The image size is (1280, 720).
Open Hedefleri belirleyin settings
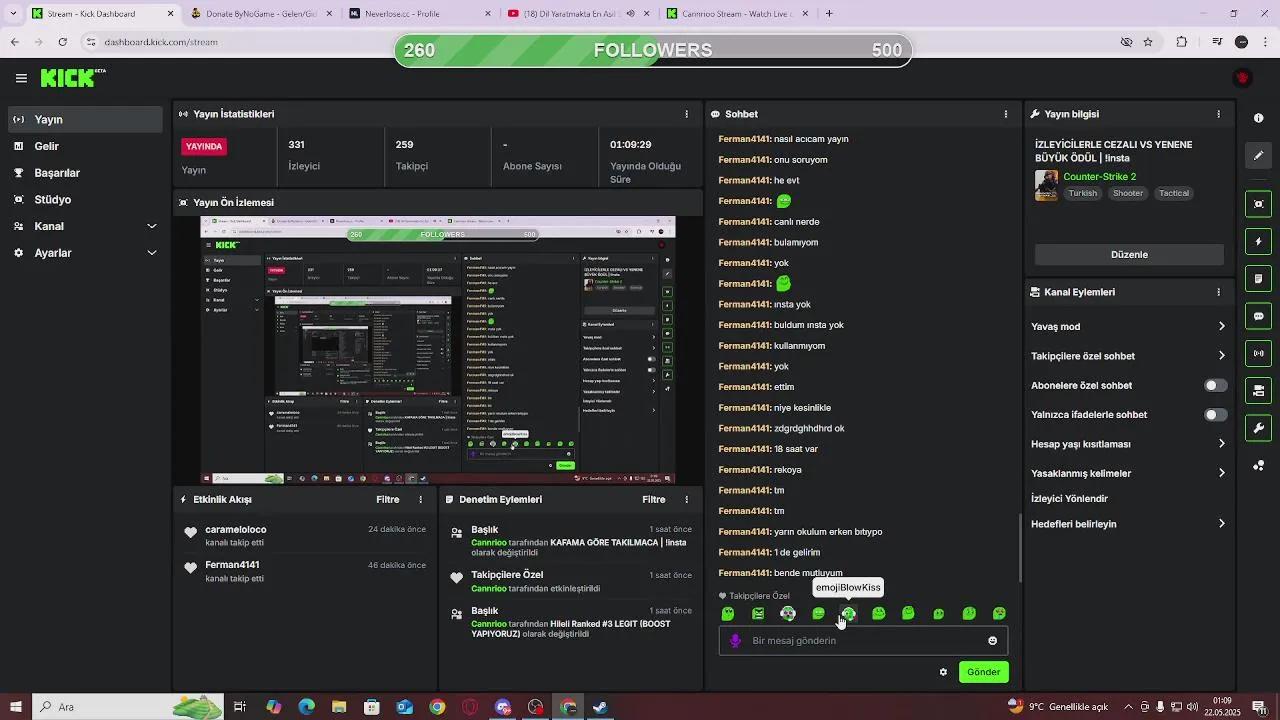pyautogui.click(x=1128, y=524)
